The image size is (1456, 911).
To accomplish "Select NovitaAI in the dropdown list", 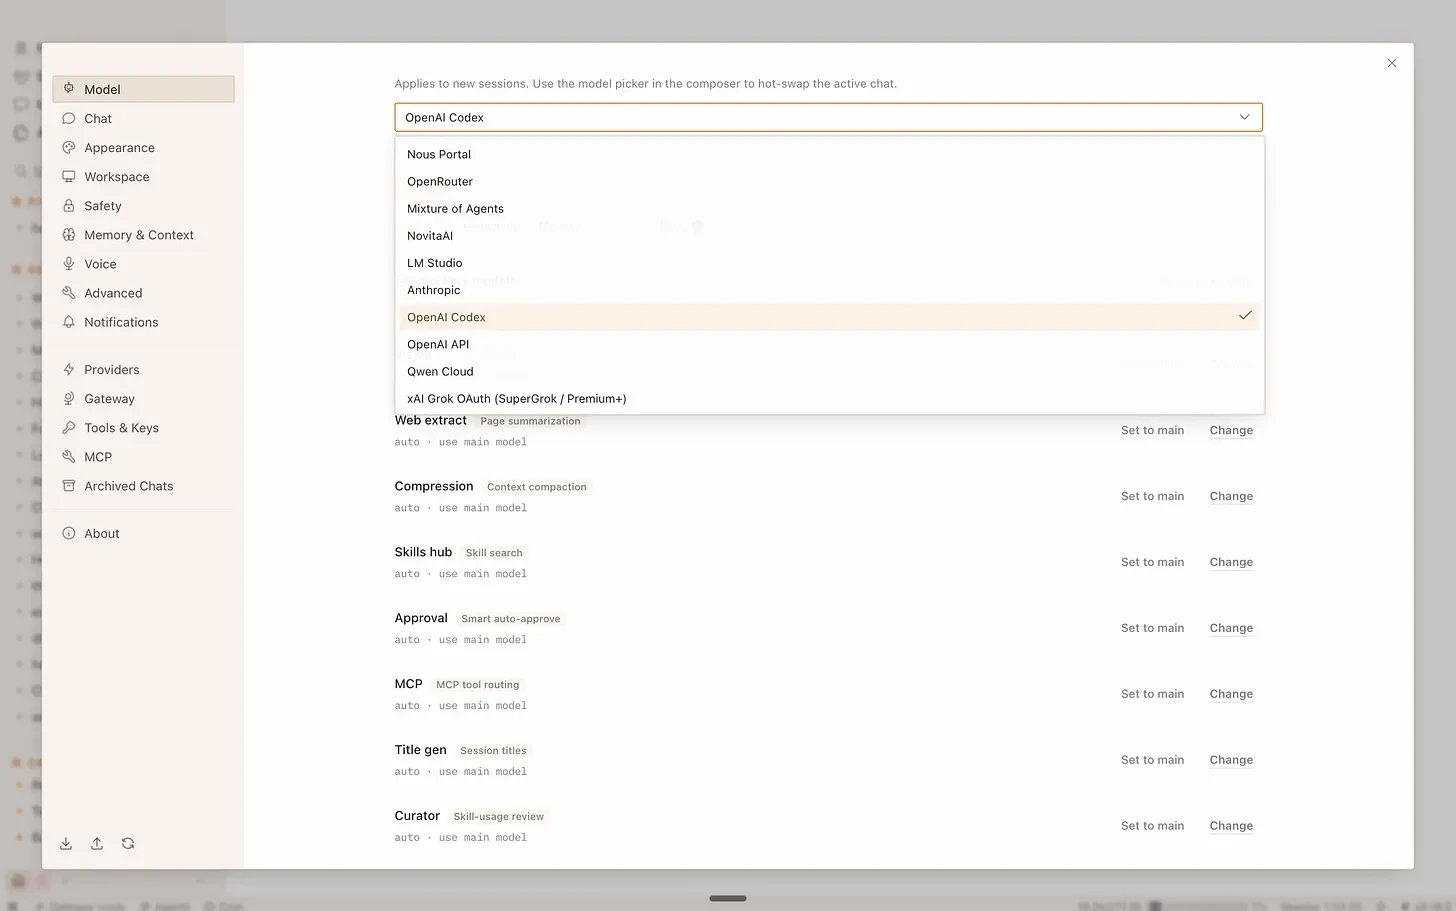I will point(828,235).
